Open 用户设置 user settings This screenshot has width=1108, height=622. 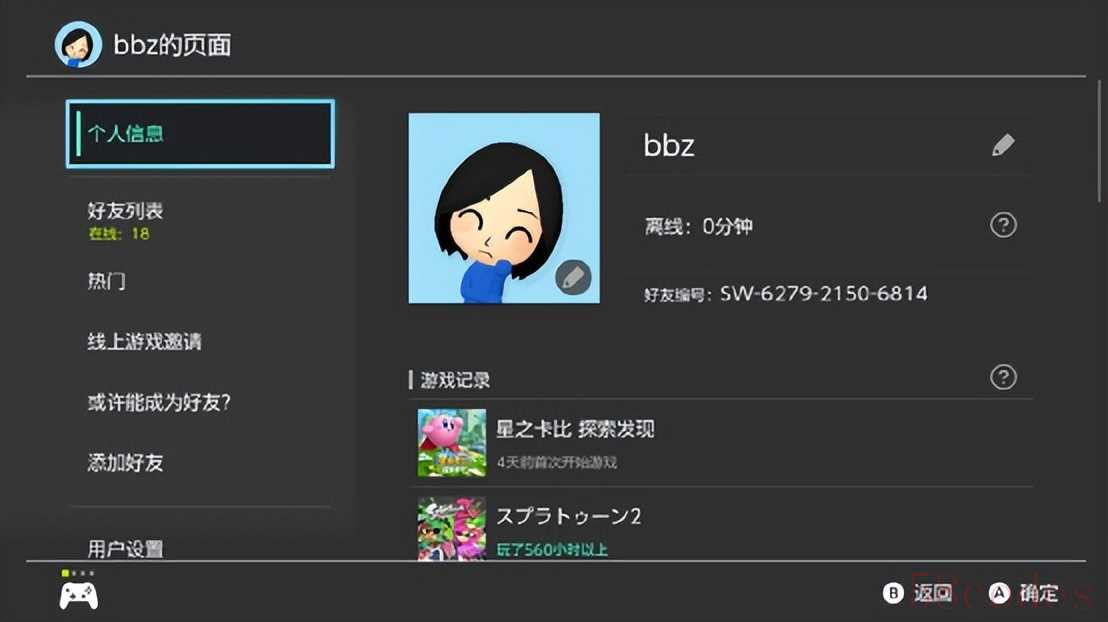[125, 548]
